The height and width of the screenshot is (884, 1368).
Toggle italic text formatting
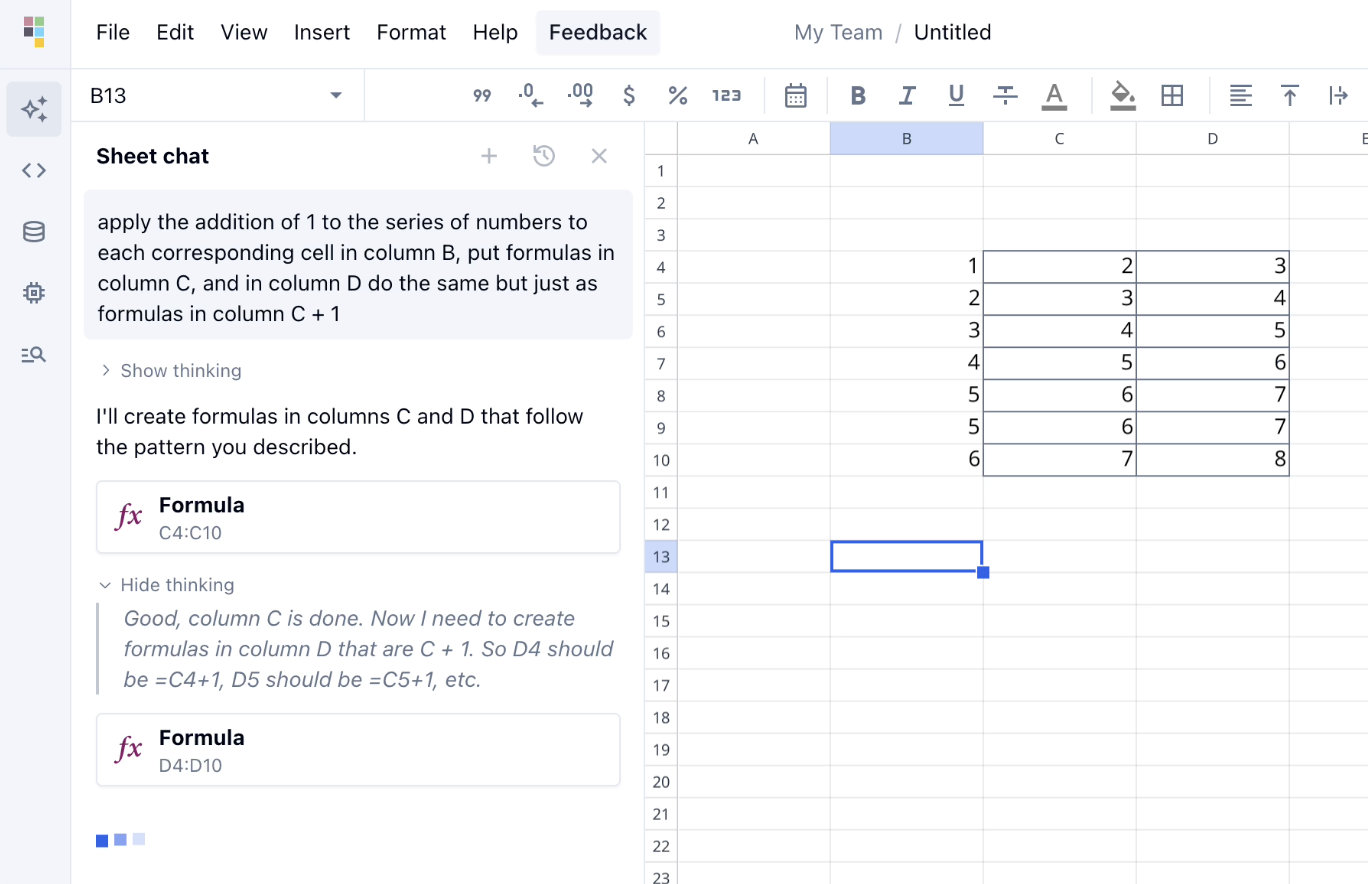point(907,96)
